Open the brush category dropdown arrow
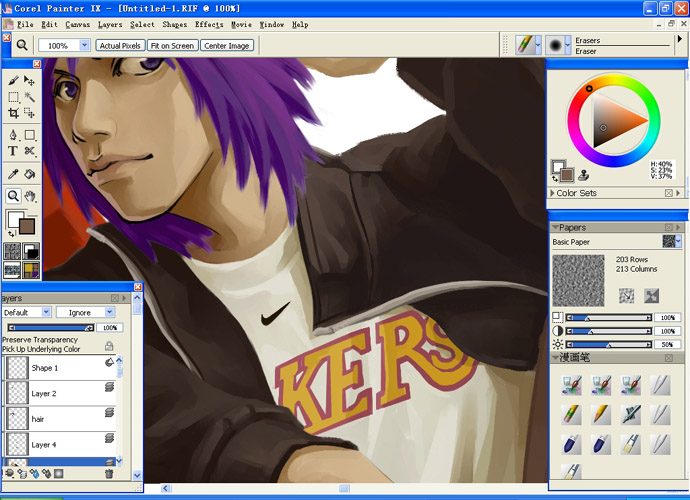Image resolution: width=690 pixels, height=500 pixels. click(x=538, y=45)
